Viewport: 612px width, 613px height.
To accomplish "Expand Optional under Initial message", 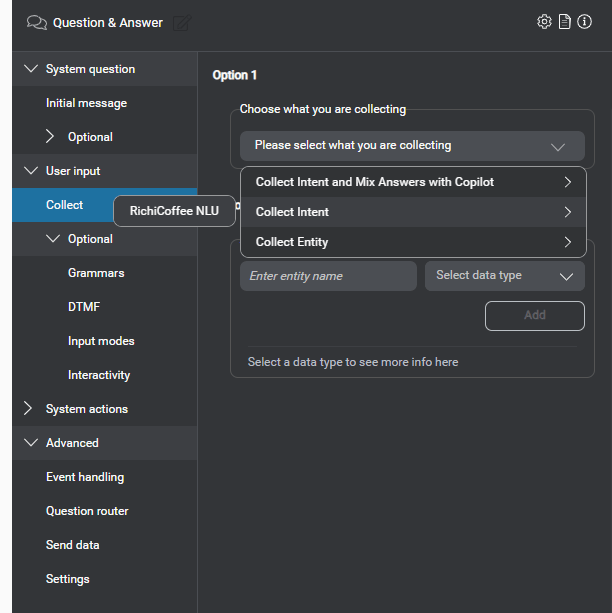I will point(52,137).
